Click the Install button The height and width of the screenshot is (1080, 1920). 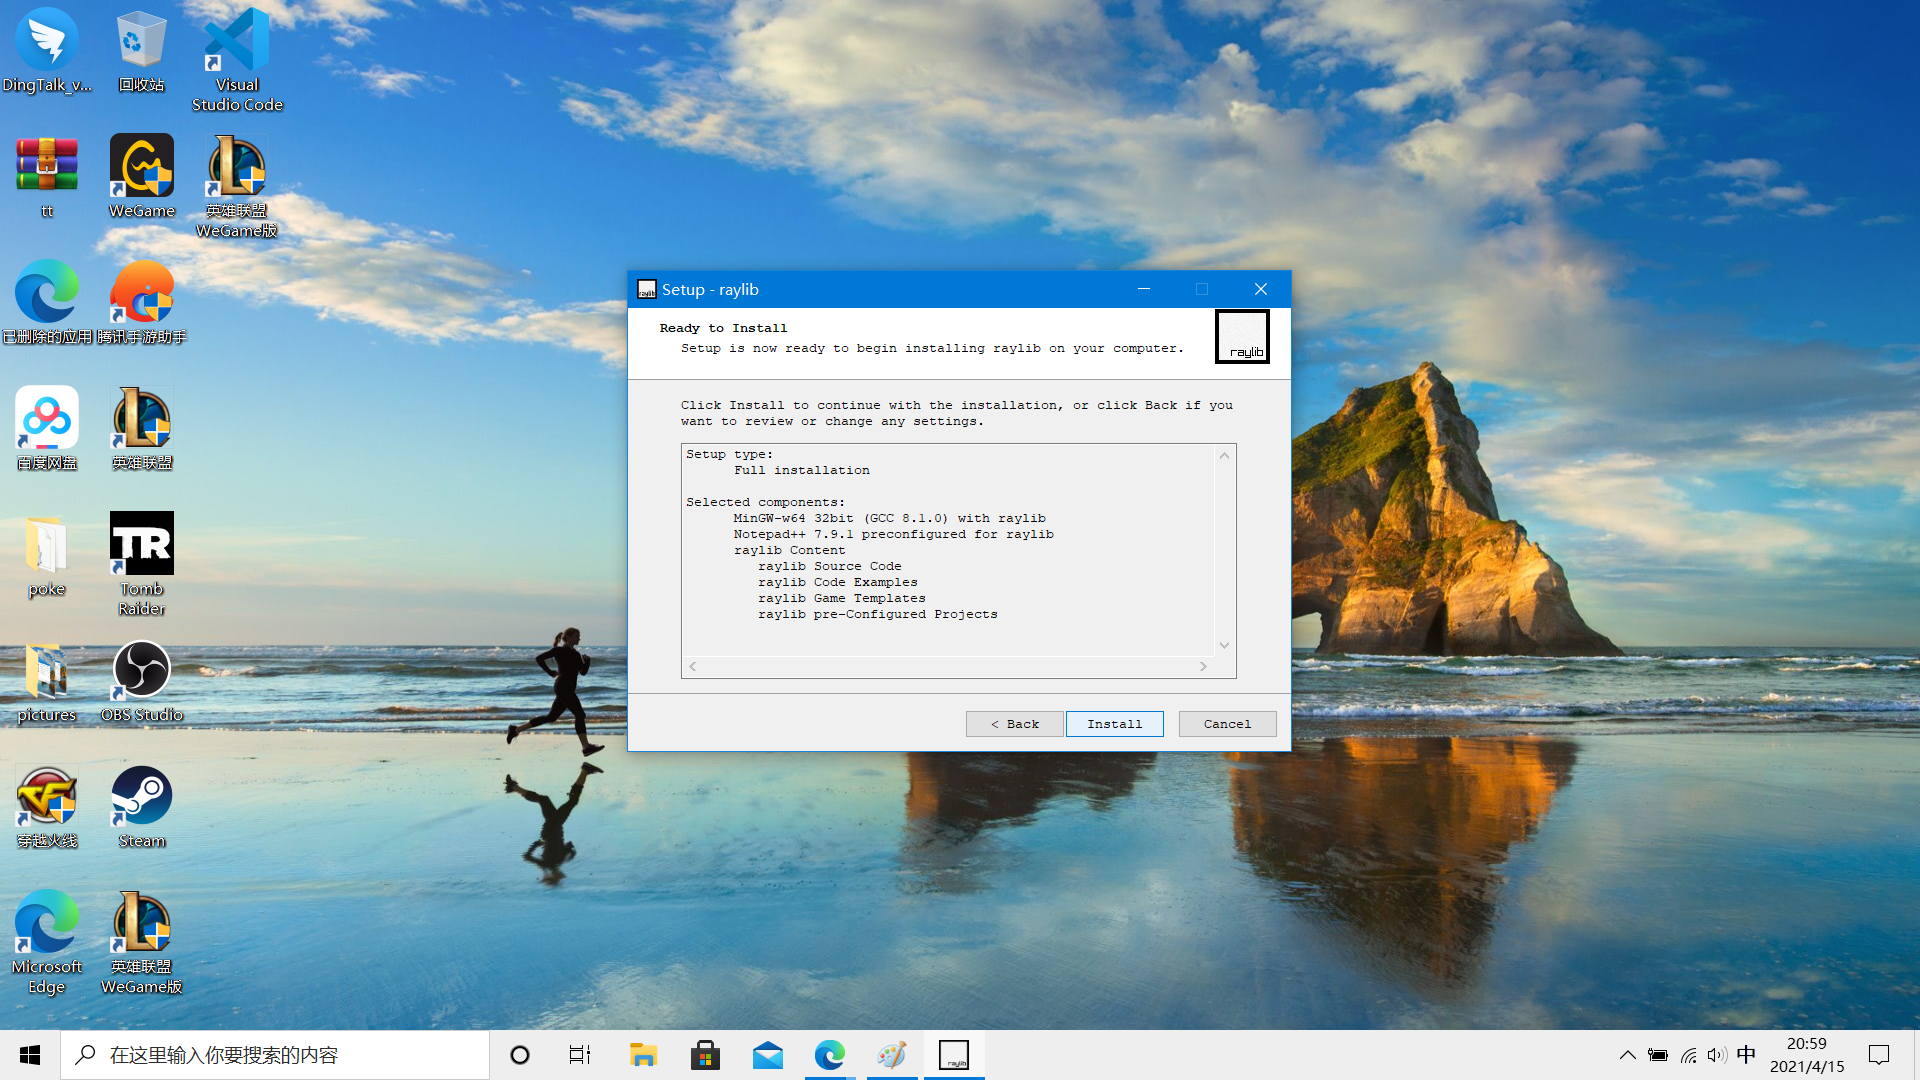[x=1114, y=724]
